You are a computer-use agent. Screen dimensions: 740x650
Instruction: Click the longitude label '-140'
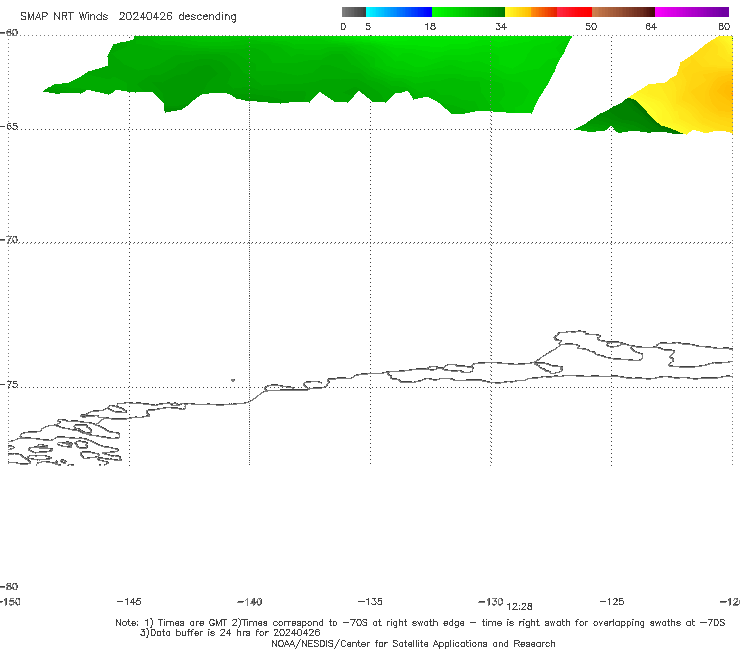[250, 602]
